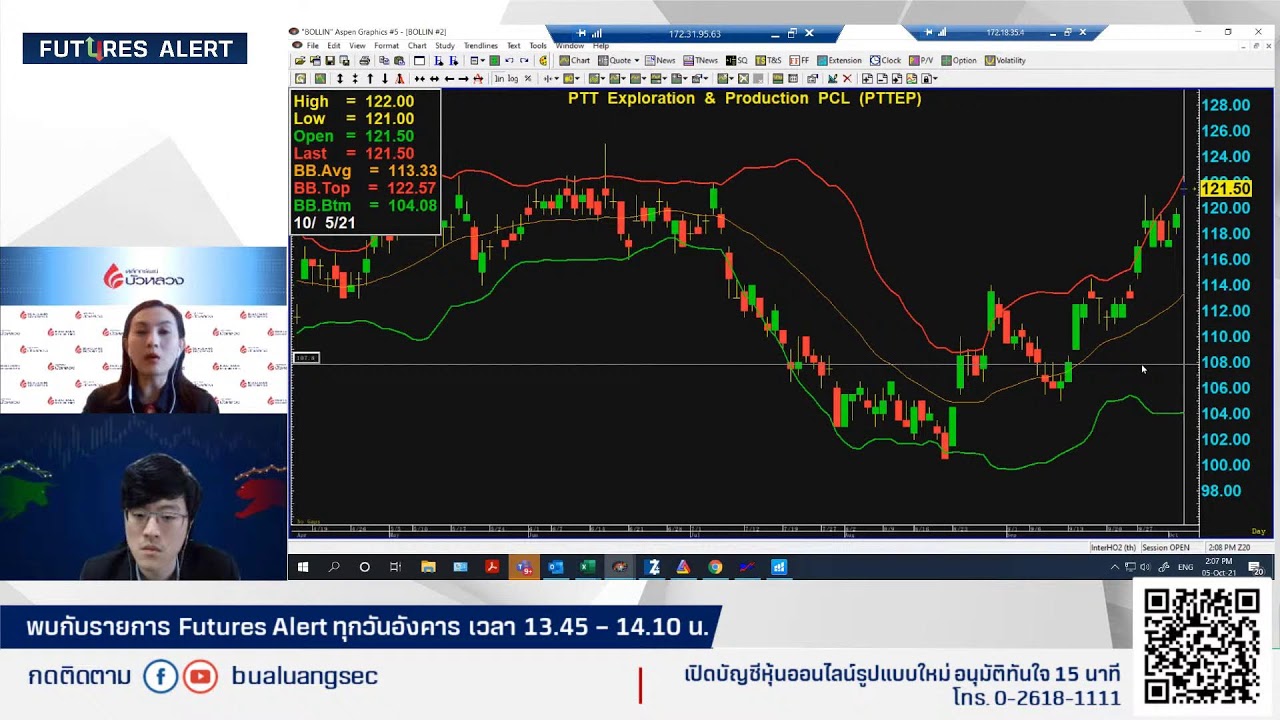Toggle percent scale '%' button
The width and height of the screenshot is (1280, 720).
click(x=528, y=78)
